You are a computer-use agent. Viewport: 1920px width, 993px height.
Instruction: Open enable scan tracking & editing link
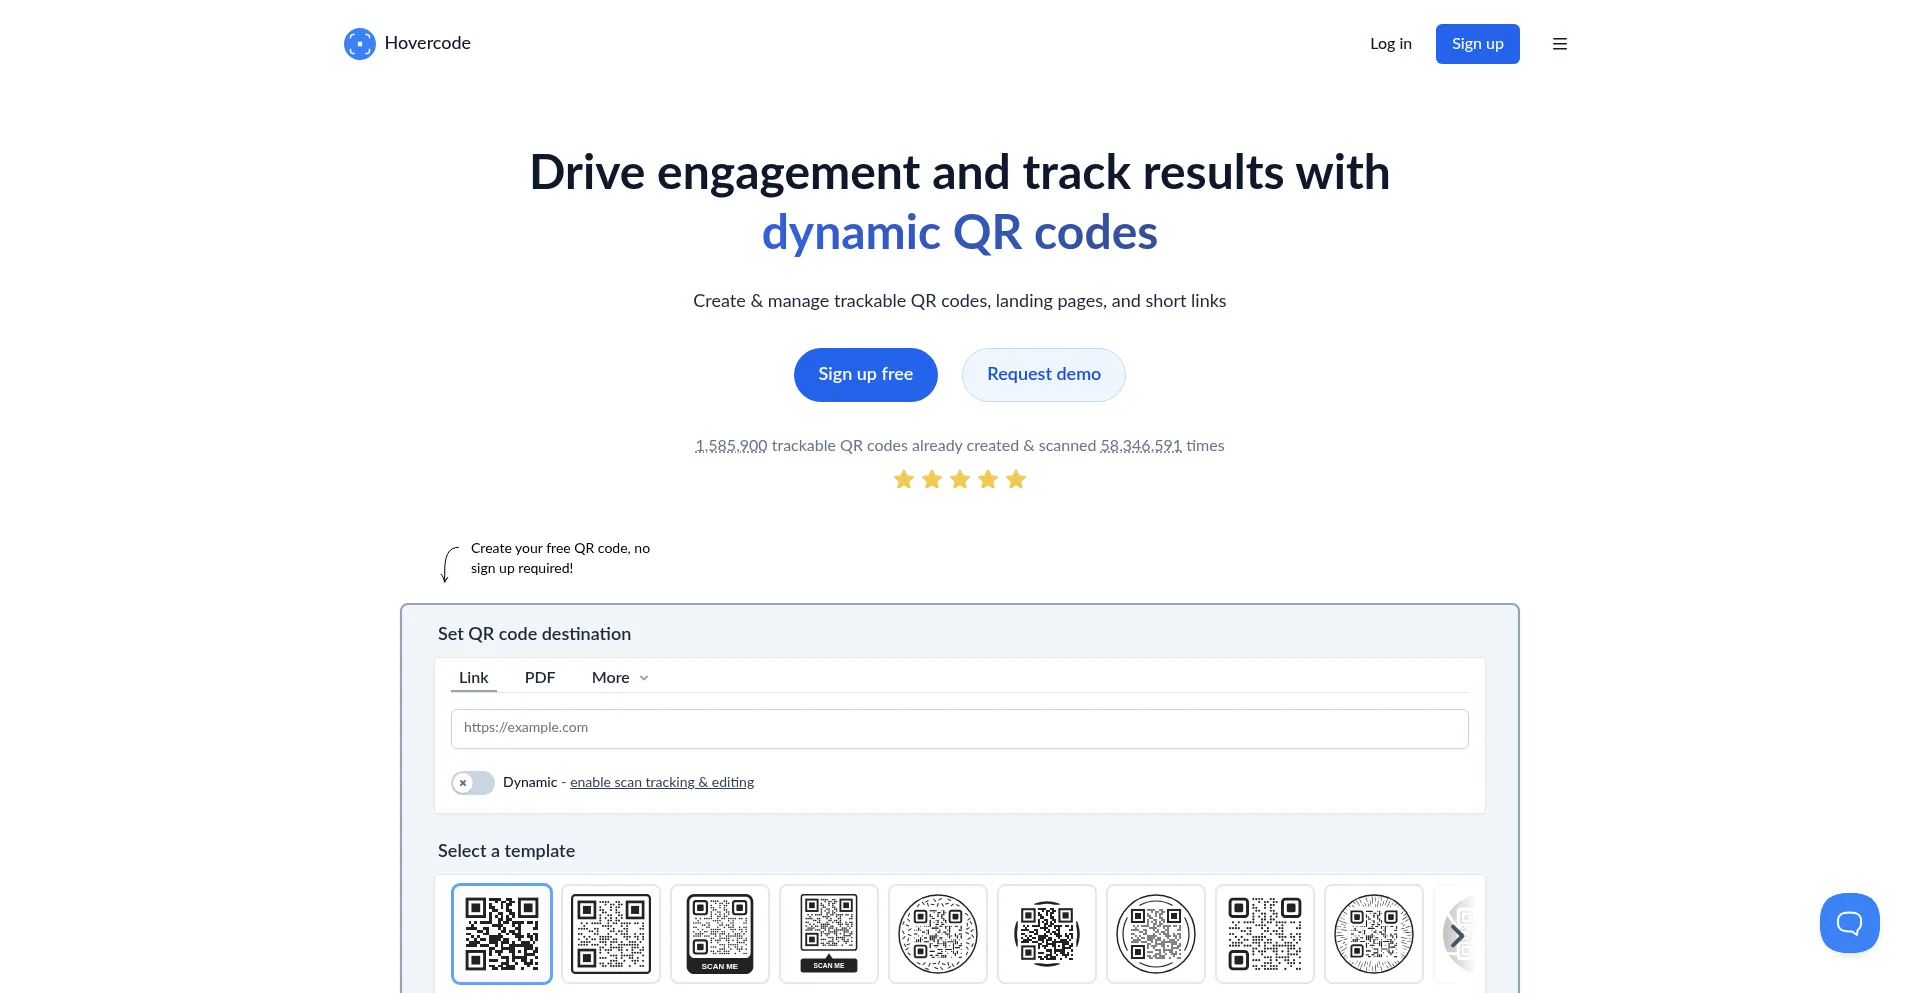[662, 783]
